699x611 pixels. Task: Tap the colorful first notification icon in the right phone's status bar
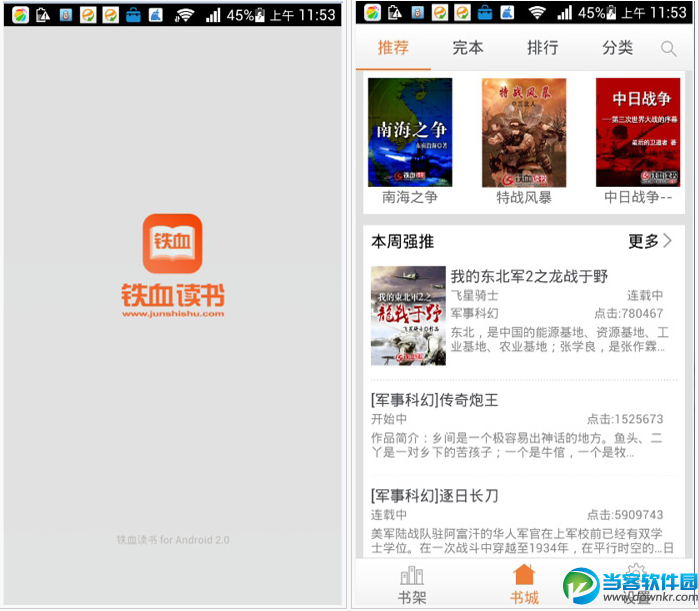tap(373, 12)
